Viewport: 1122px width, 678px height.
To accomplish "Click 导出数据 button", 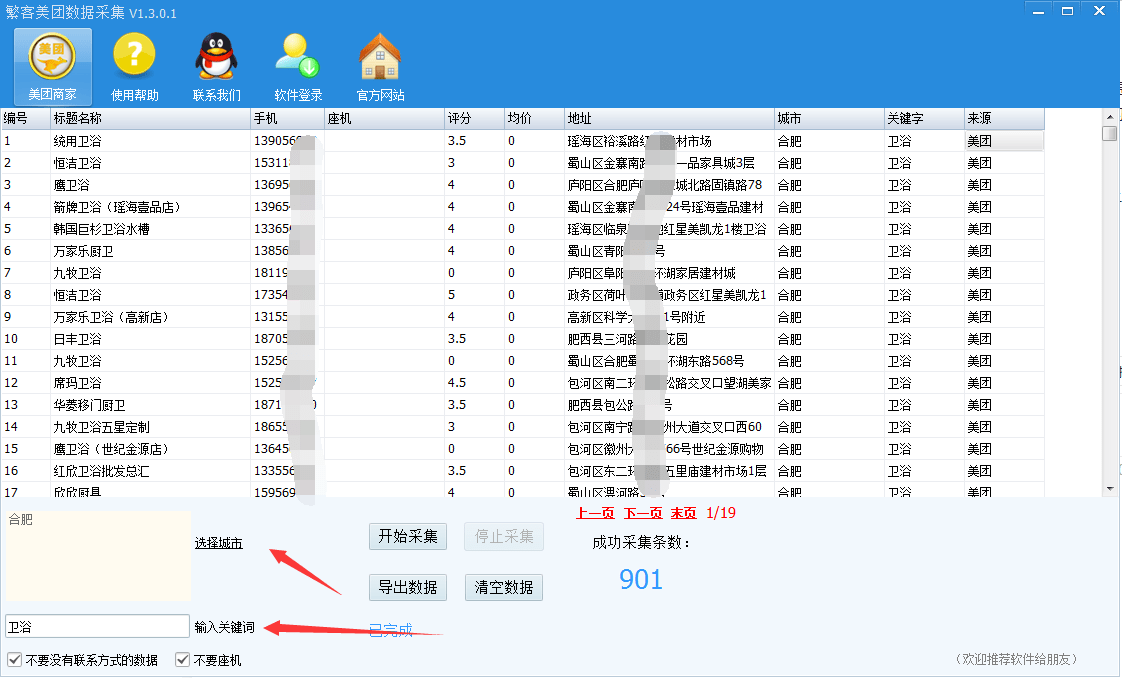I will (408, 587).
